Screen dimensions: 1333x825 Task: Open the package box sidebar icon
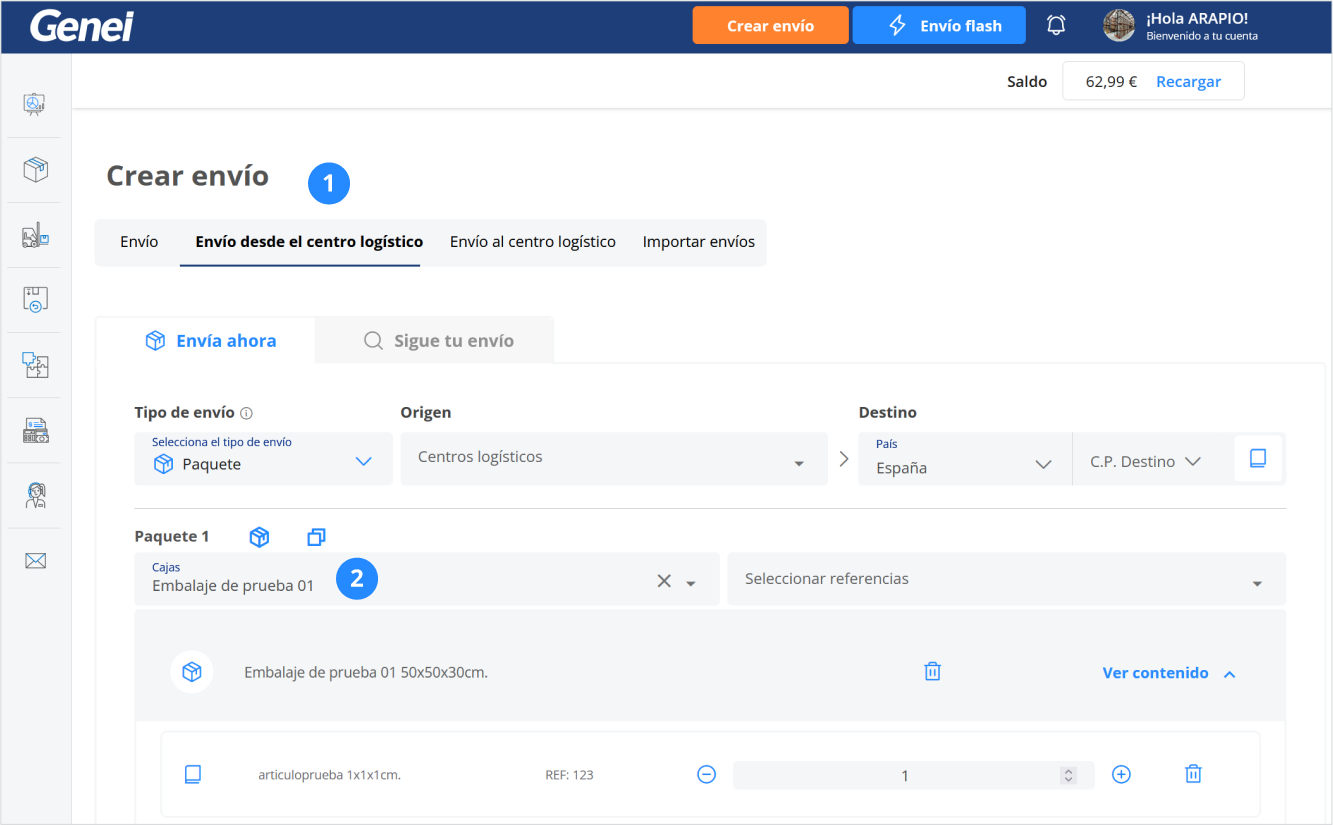(x=36, y=169)
